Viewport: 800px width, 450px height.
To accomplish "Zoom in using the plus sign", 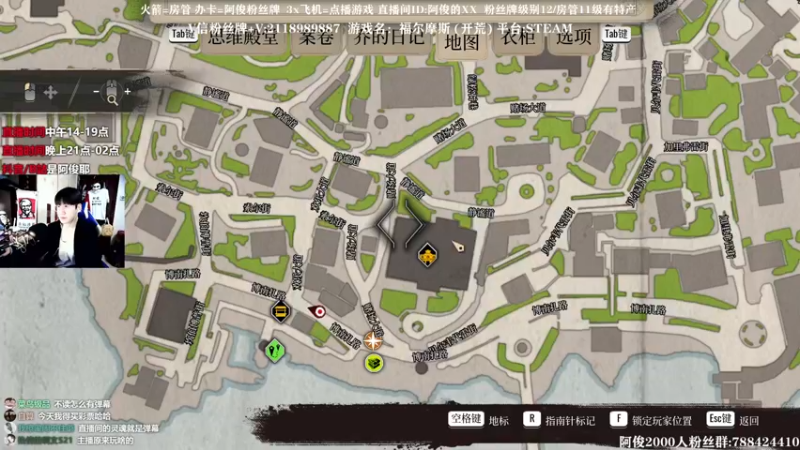I will pos(128,91).
